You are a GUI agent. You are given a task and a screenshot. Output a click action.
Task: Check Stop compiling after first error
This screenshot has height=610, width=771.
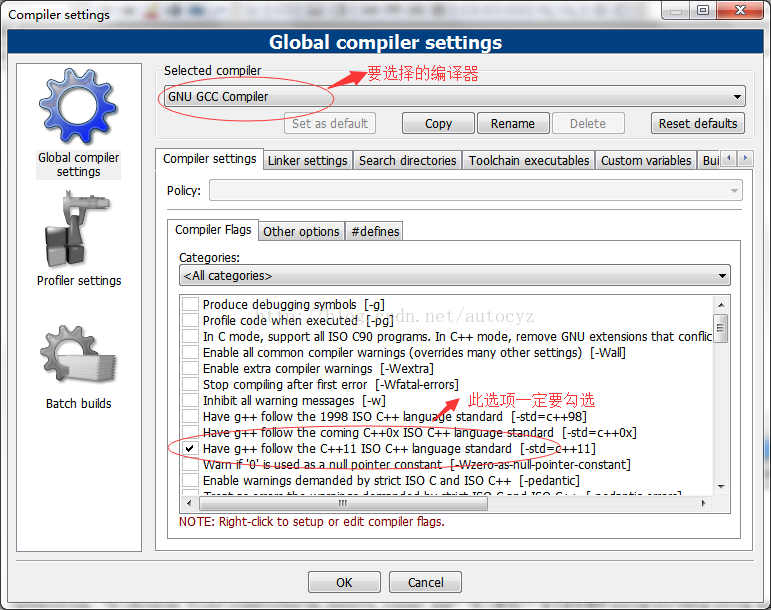tap(190, 384)
